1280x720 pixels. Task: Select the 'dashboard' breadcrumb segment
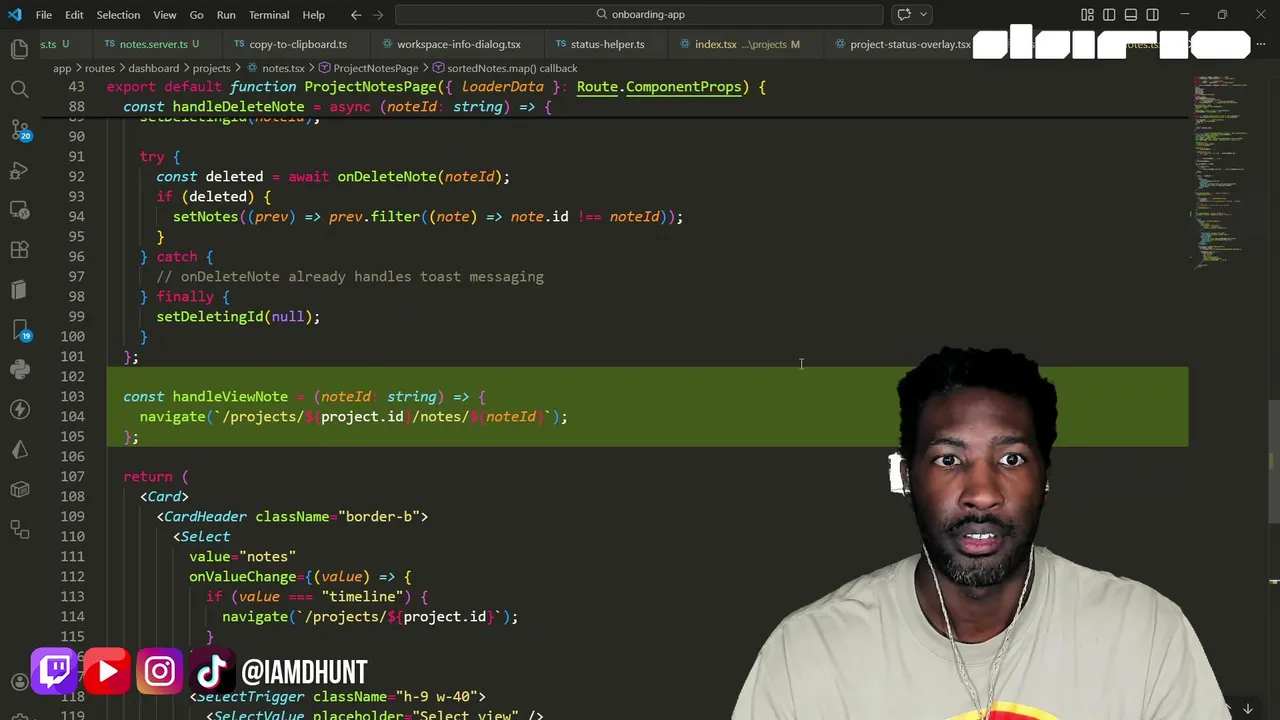(x=153, y=68)
